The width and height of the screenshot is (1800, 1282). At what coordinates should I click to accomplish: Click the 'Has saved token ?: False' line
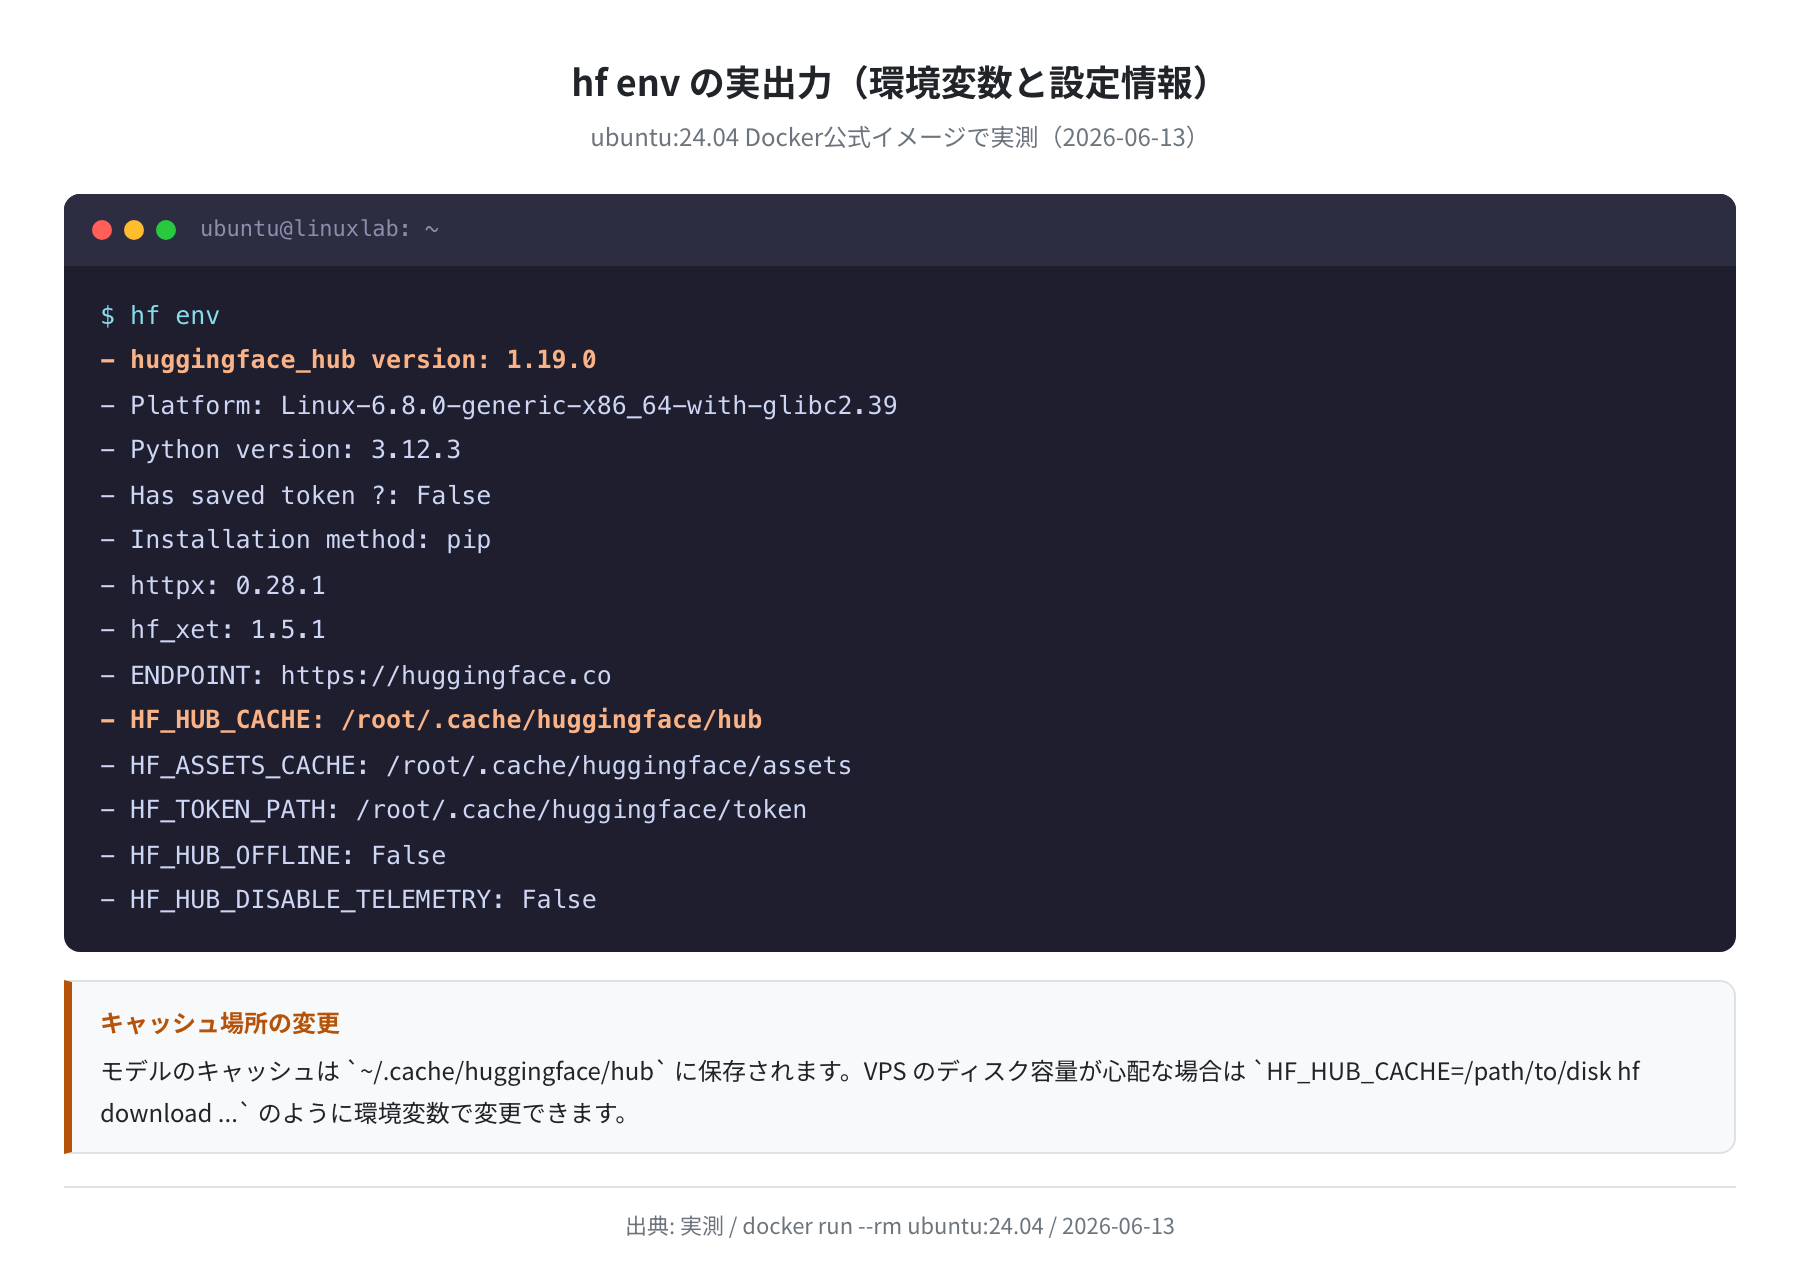(295, 496)
